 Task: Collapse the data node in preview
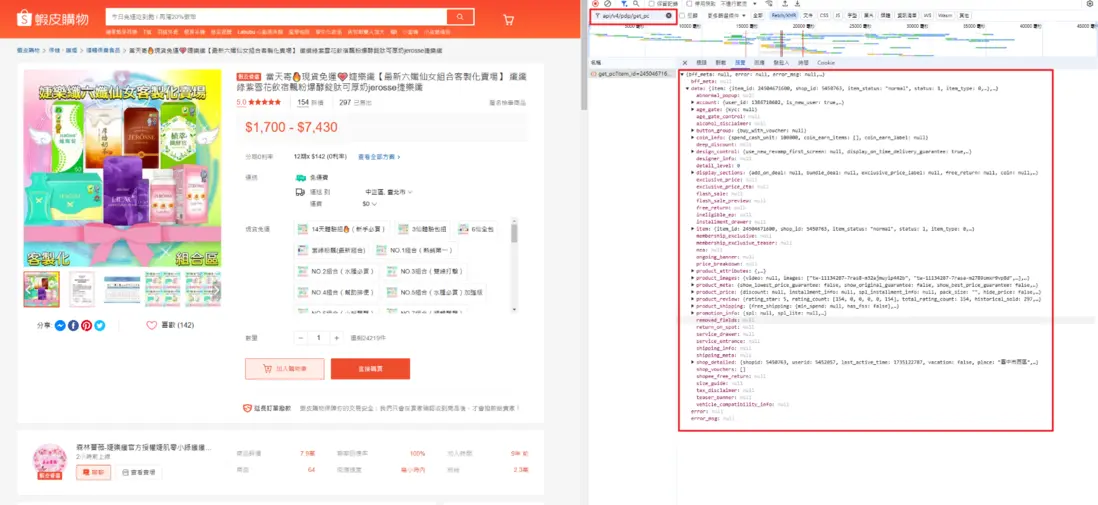coord(687,88)
